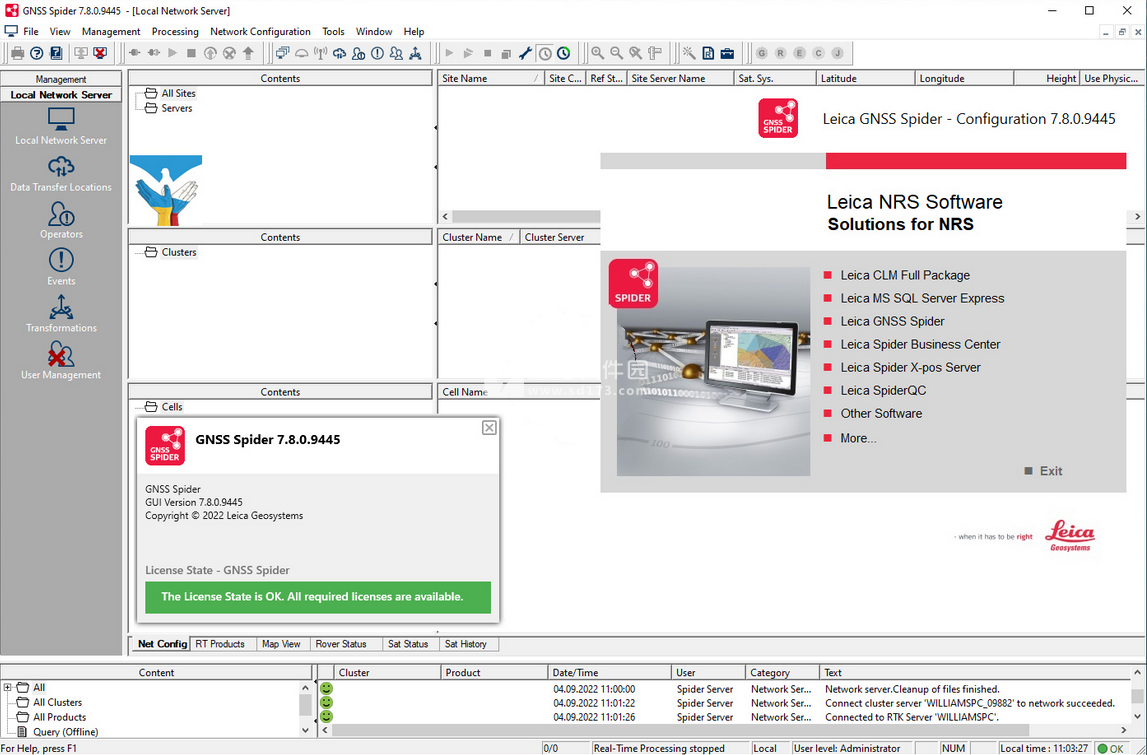The width and height of the screenshot is (1147, 755).
Task: Open Operators in the Management sidebar
Action: tap(61, 221)
